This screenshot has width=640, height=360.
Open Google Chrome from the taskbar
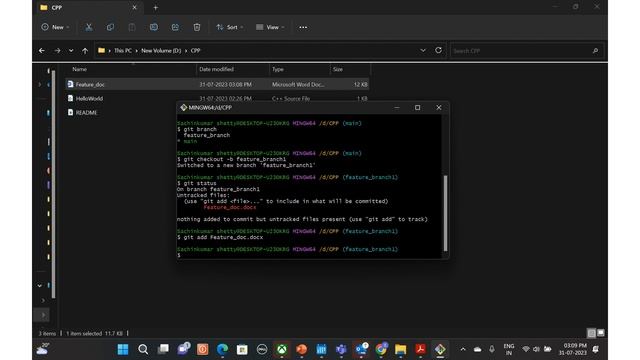coord(381,349)
